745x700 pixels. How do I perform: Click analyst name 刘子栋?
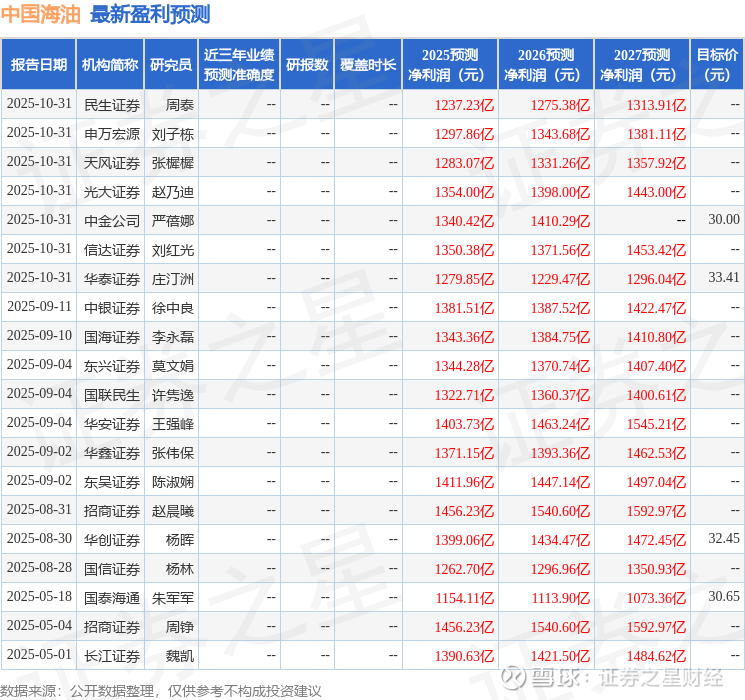(173, 134)
